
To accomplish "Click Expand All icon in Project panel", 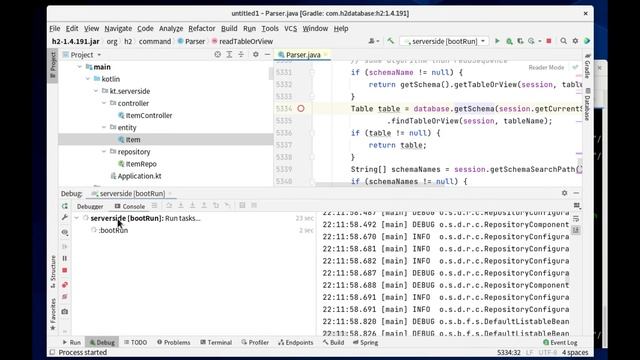I will [229, 54].
